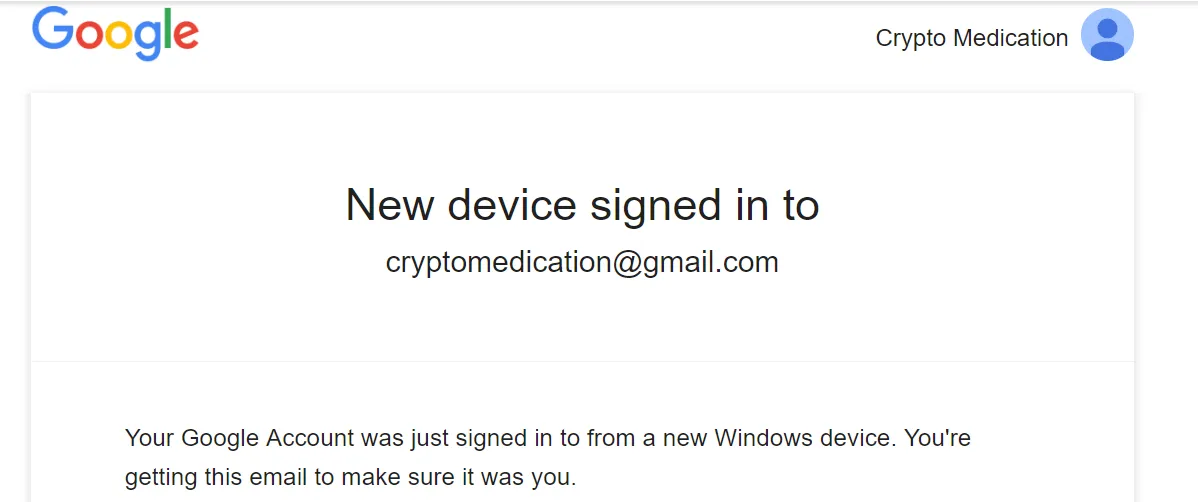Select the Crypto Medication account name
The image size is (1198, 502).
972,37
